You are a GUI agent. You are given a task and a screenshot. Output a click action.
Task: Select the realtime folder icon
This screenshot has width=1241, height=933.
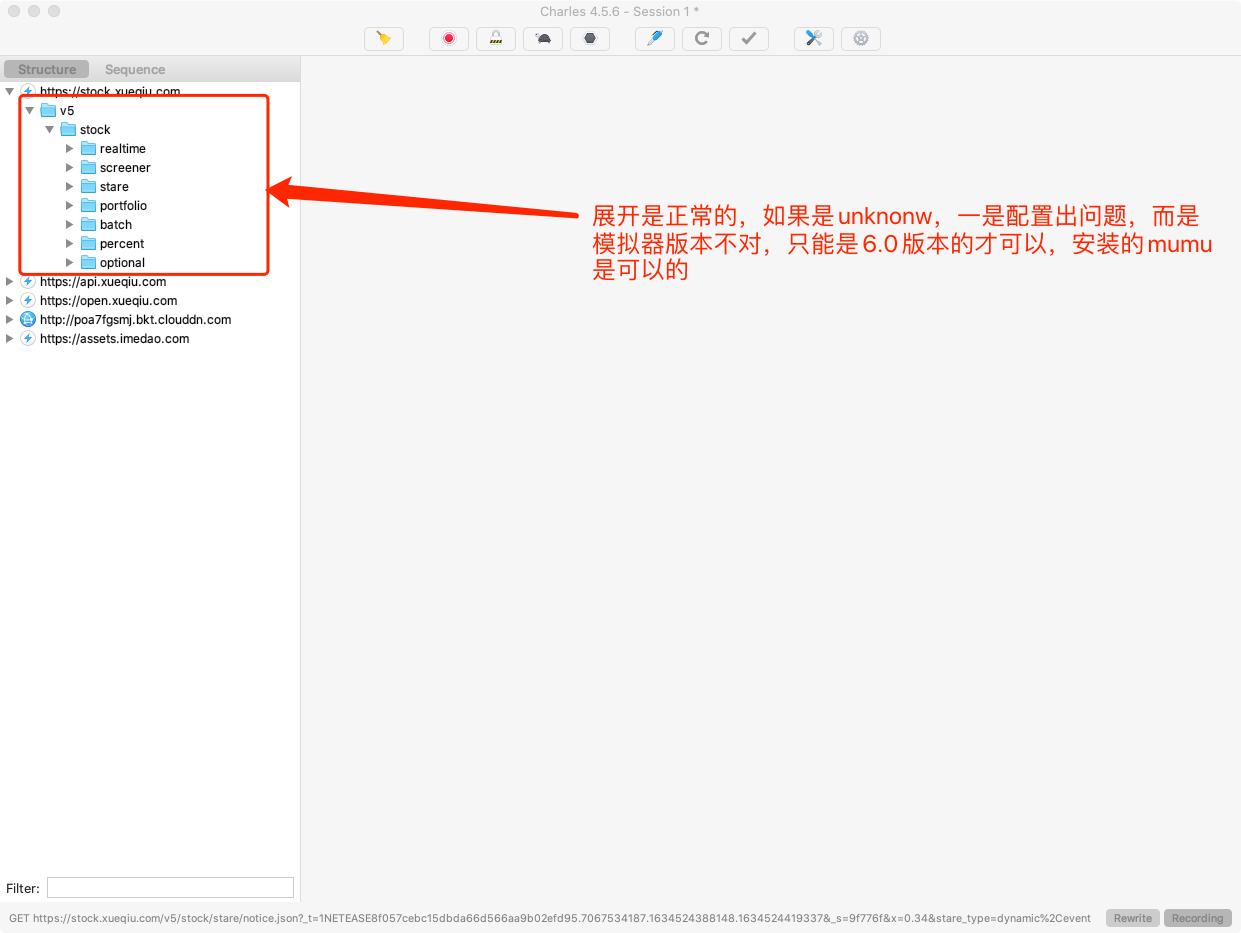[88, 148]
